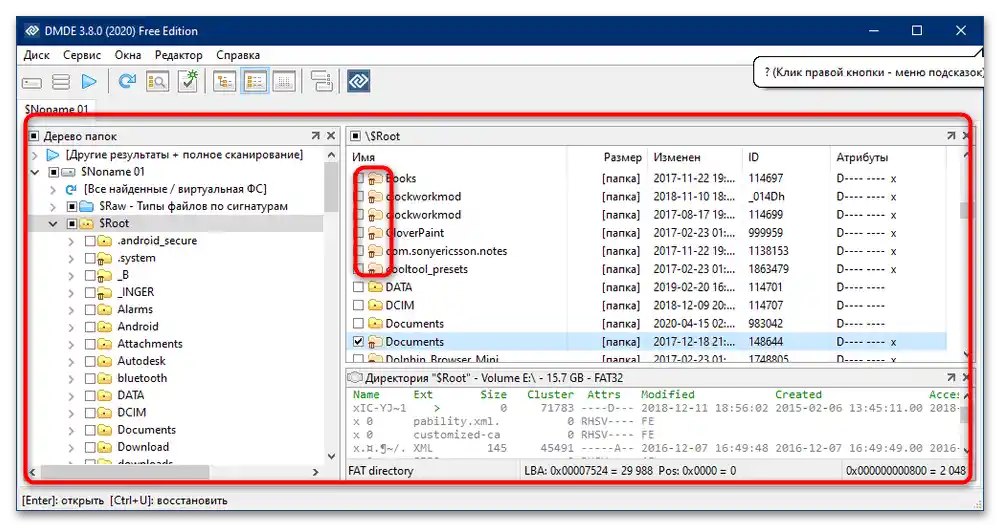
Task: Open the Окна menu
Action: pyautogui.click(x=128, y=55)
